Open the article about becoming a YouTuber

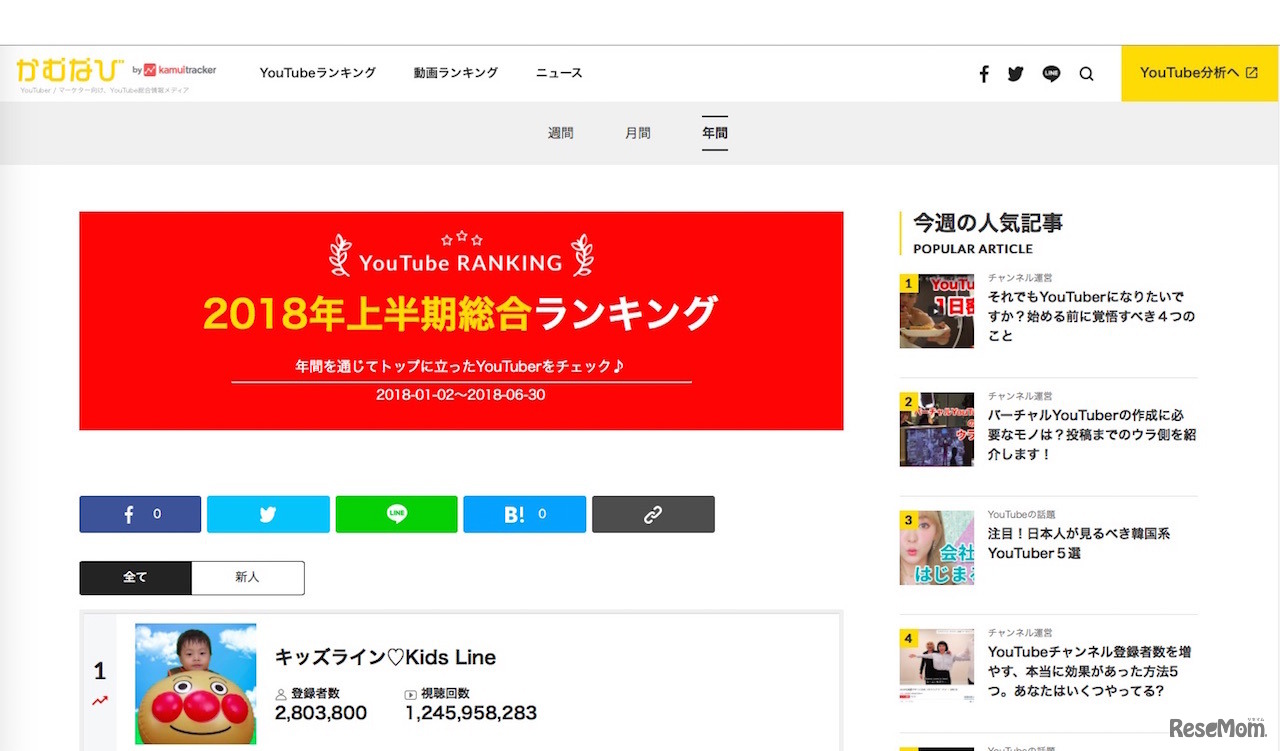coord(1090,312)
